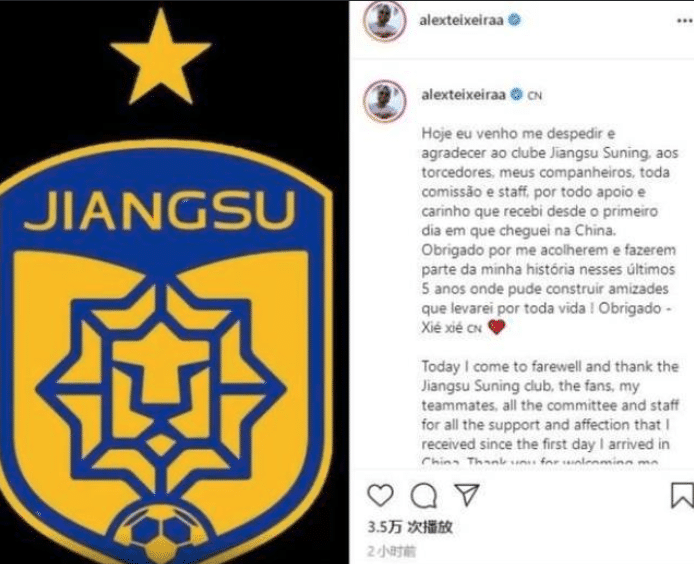Open the caption author's avatar
The image size is (694, 564).
click(x=384, y=101)
